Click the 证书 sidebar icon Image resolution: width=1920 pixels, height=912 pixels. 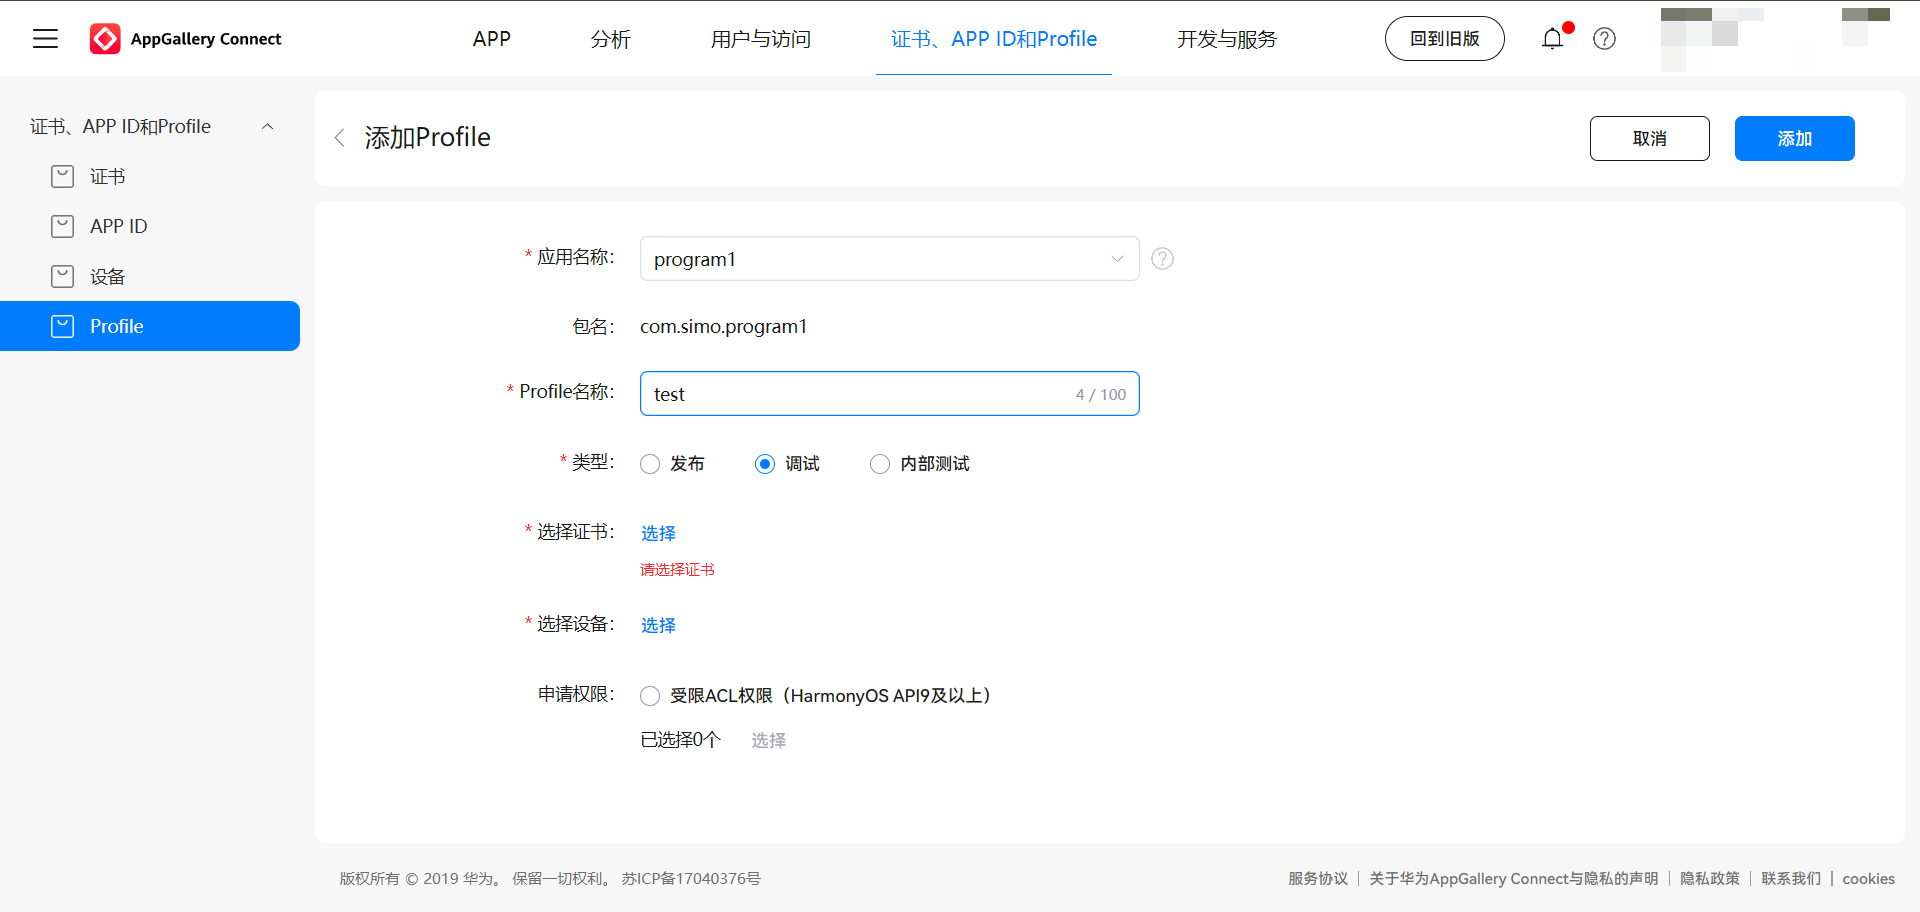pos(62,177)
